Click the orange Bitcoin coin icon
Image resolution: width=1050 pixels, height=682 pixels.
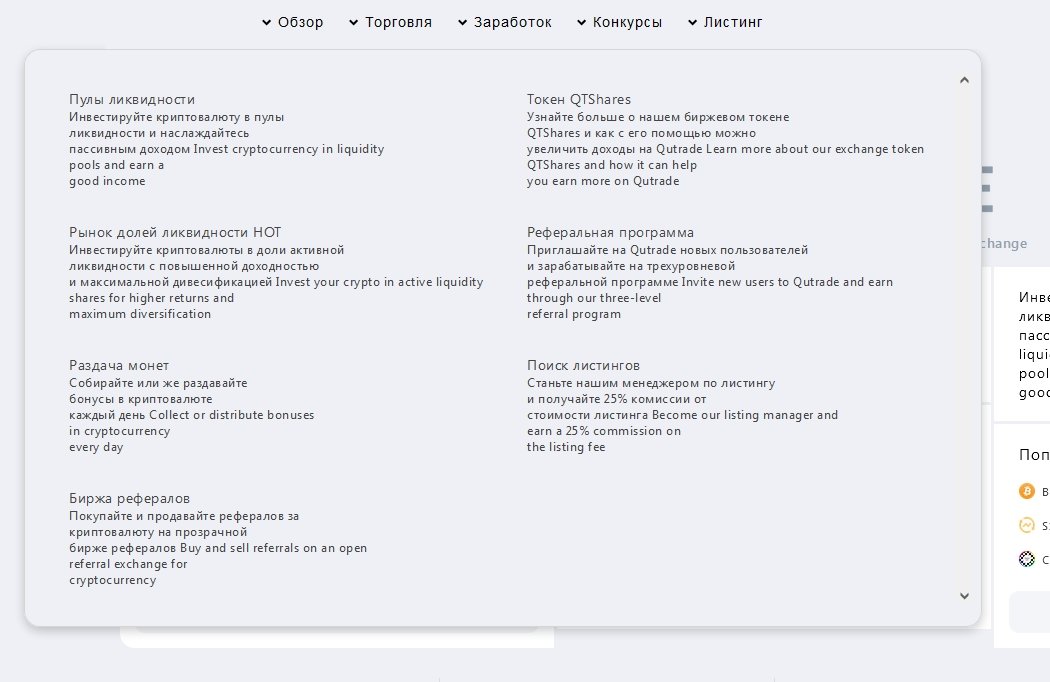click(x=1026, y=491)
